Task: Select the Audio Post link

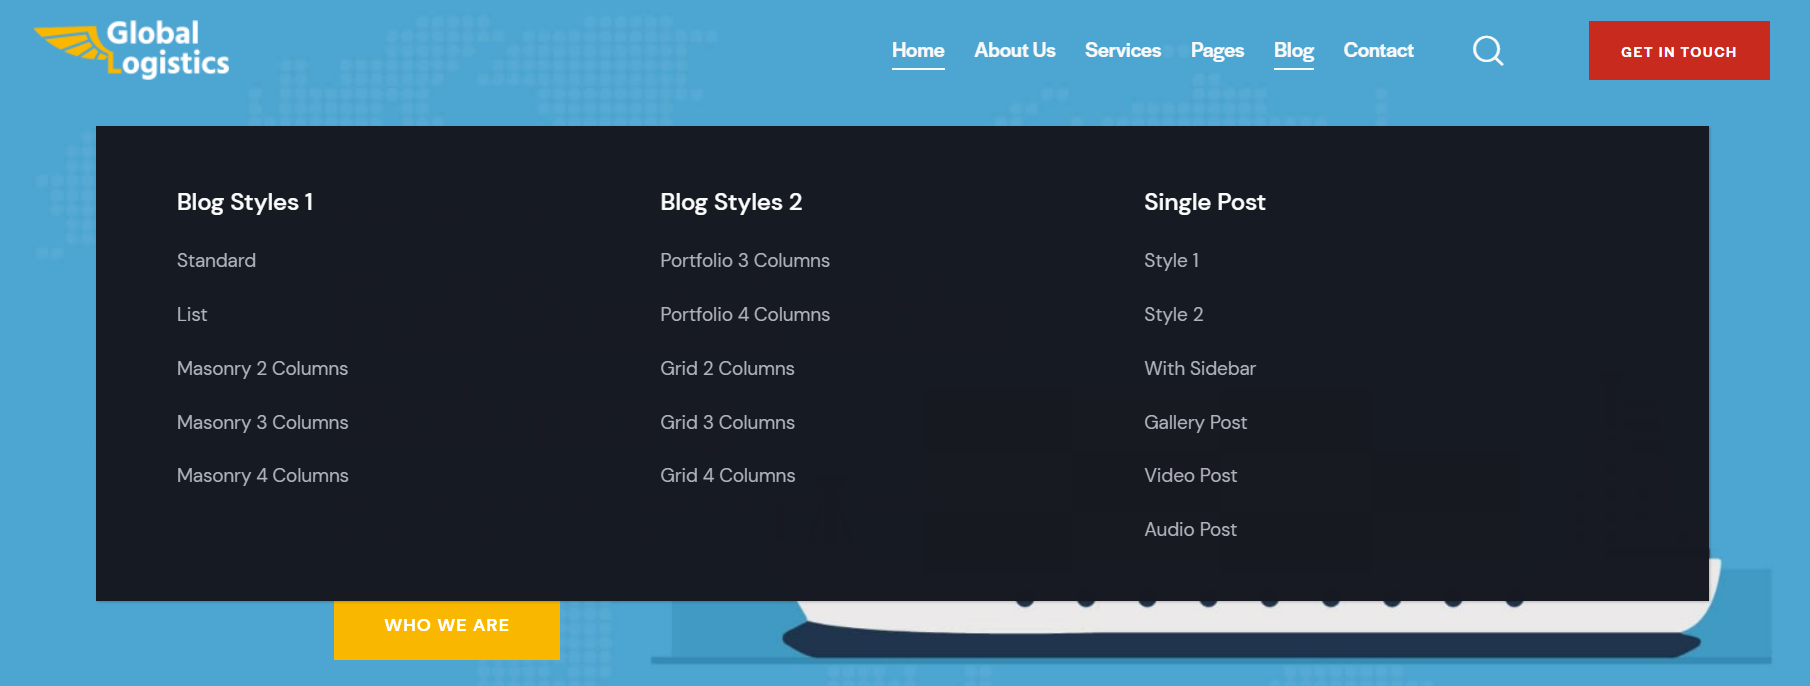Action: pyautogui.click(x=1190, y=530)
